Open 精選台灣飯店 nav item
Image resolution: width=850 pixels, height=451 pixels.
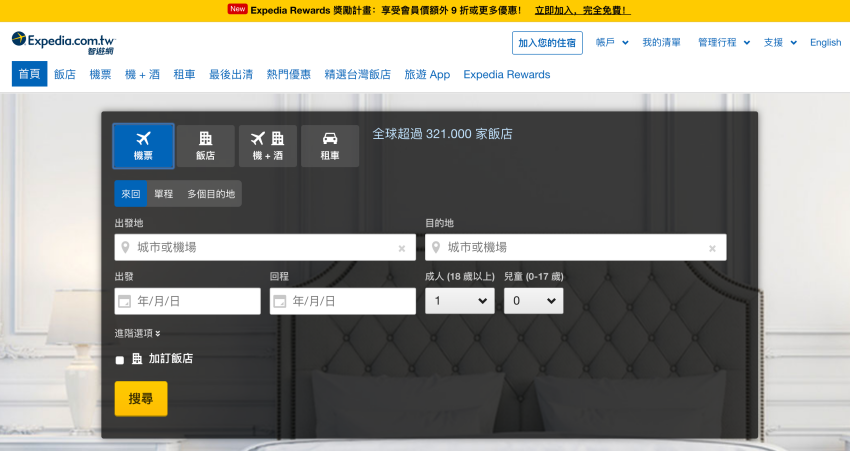click(x=357, y=74)
